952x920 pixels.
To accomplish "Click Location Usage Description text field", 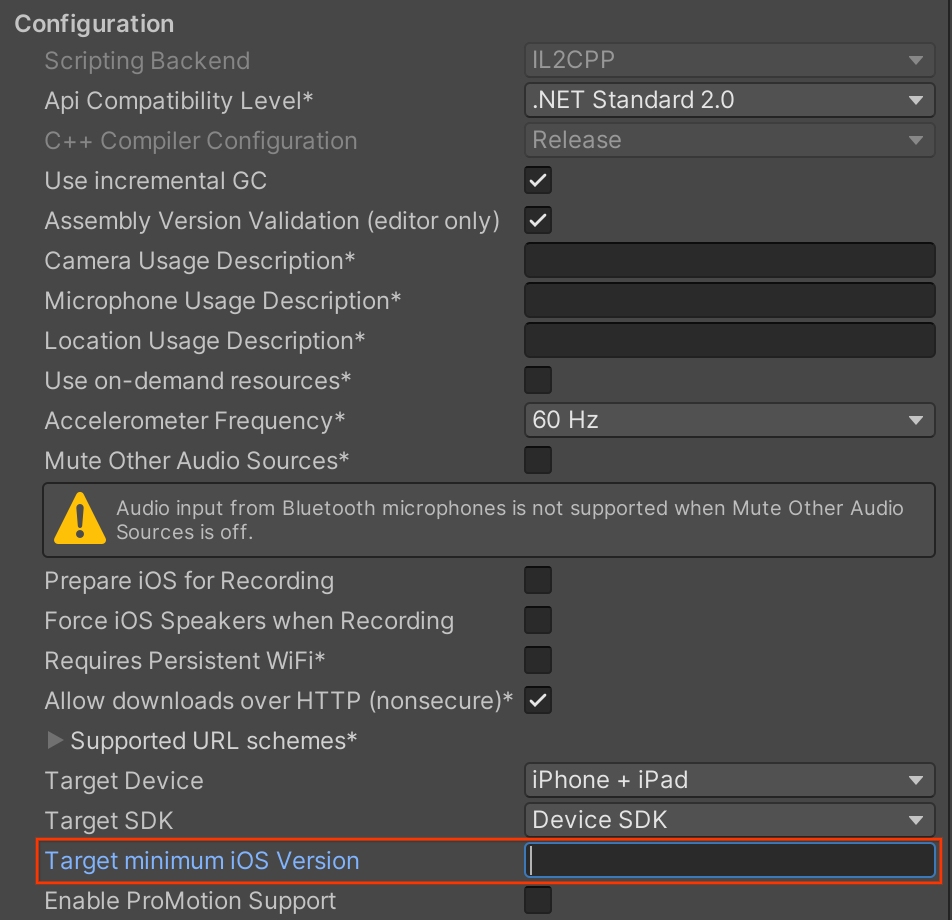I will (x=729, y=341).
